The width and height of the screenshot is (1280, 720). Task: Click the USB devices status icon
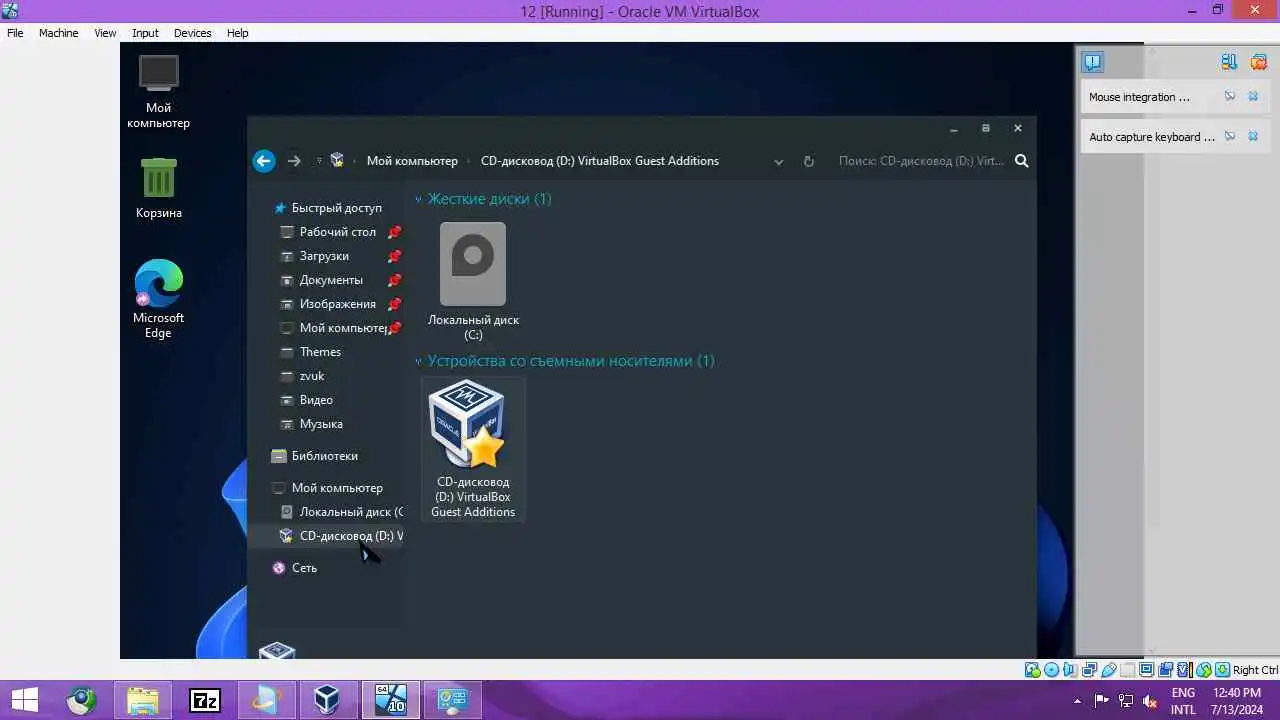1108,670
